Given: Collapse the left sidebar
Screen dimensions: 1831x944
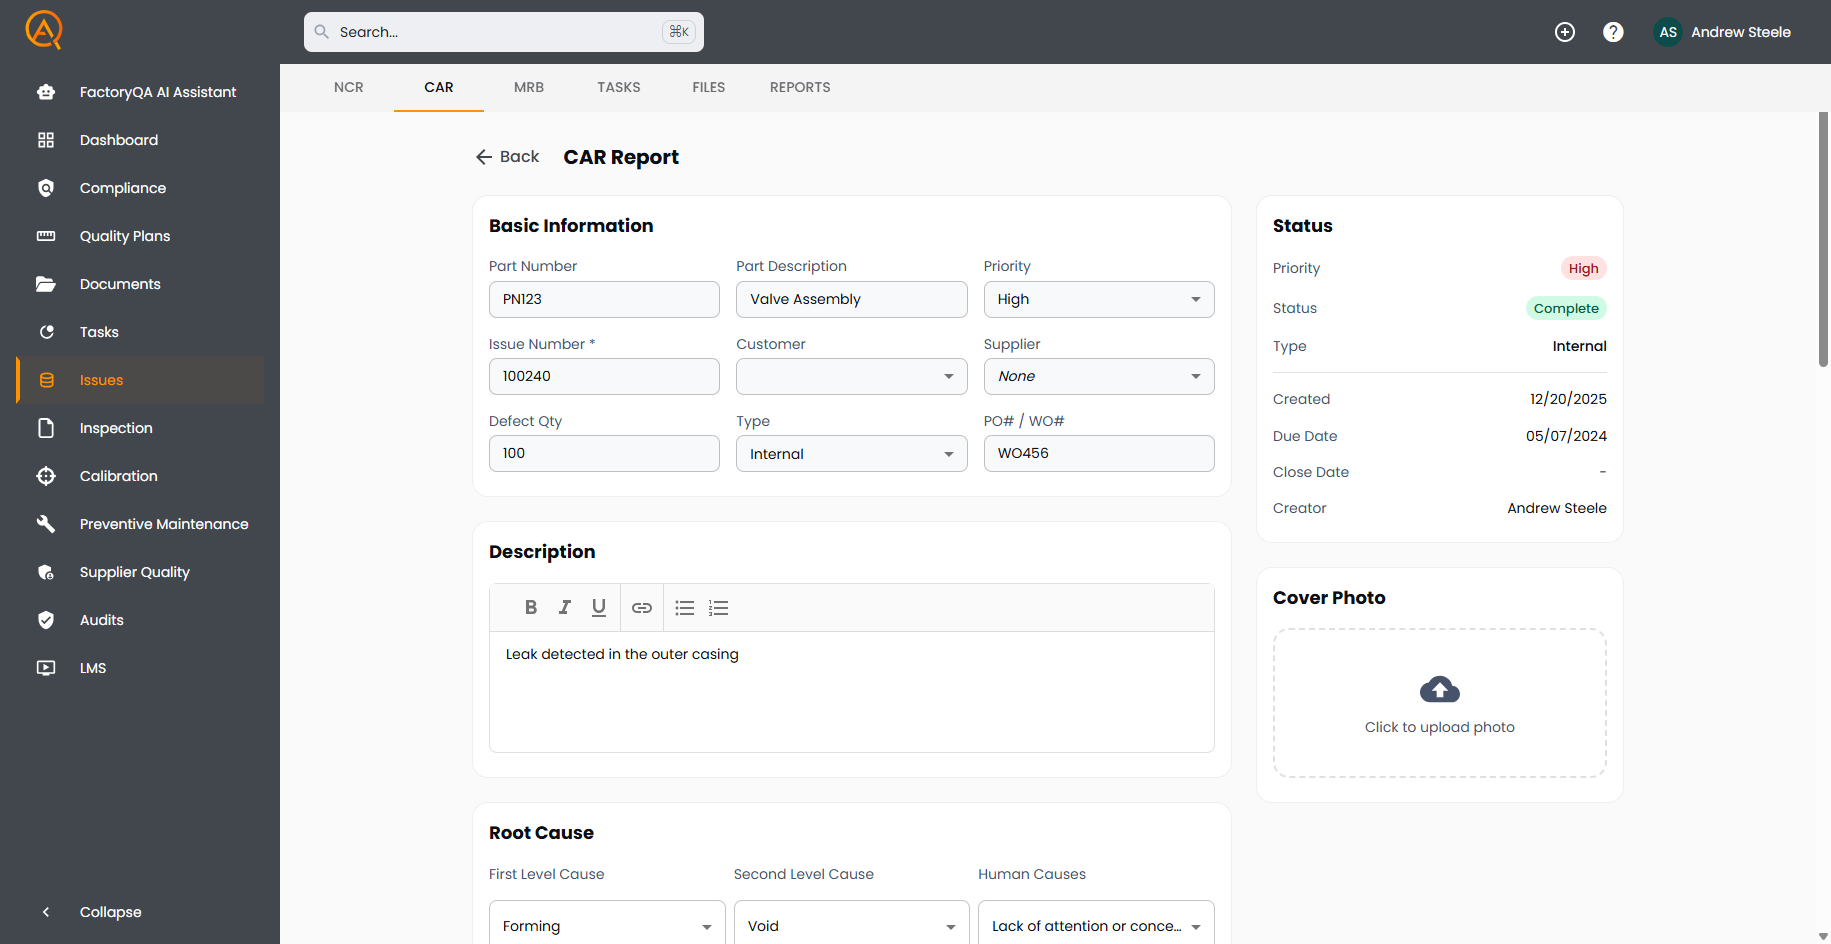Looking at the screenshot, I should pyautogui.click(x=110, y=912).
